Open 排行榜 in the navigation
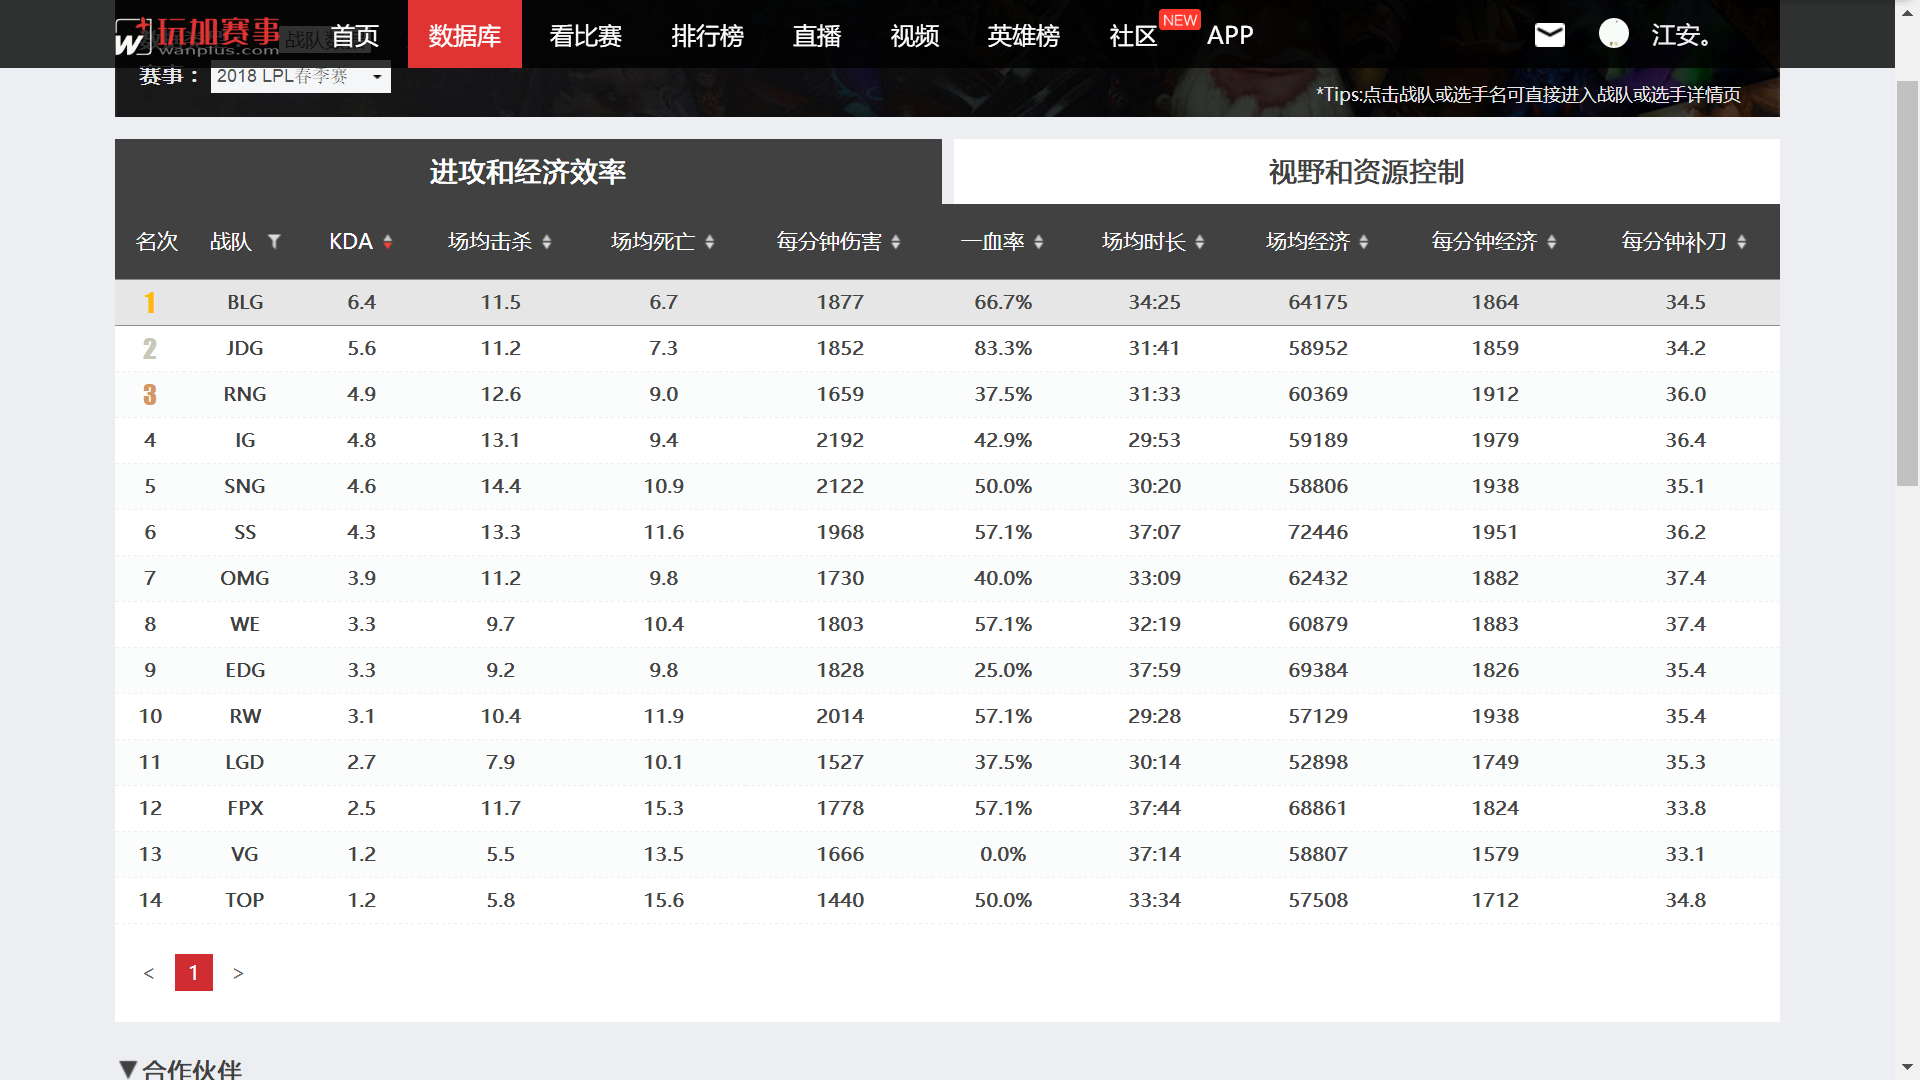The height and width of the screenshot is (1080, 1920). pos(708,36)
